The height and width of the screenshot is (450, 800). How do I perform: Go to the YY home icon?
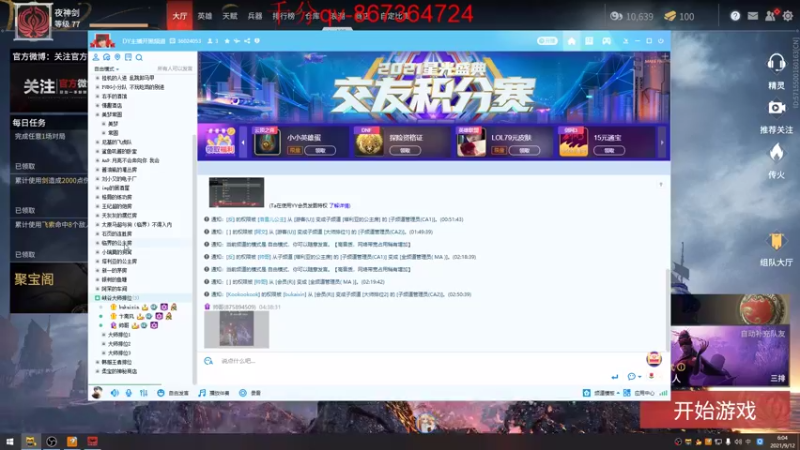coord(571,41)
